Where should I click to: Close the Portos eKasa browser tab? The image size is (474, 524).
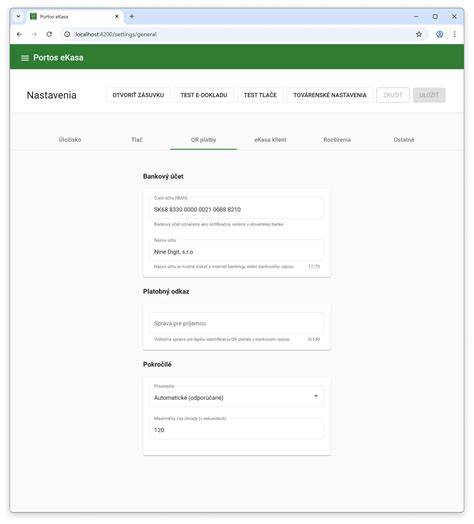pos(117,16)
